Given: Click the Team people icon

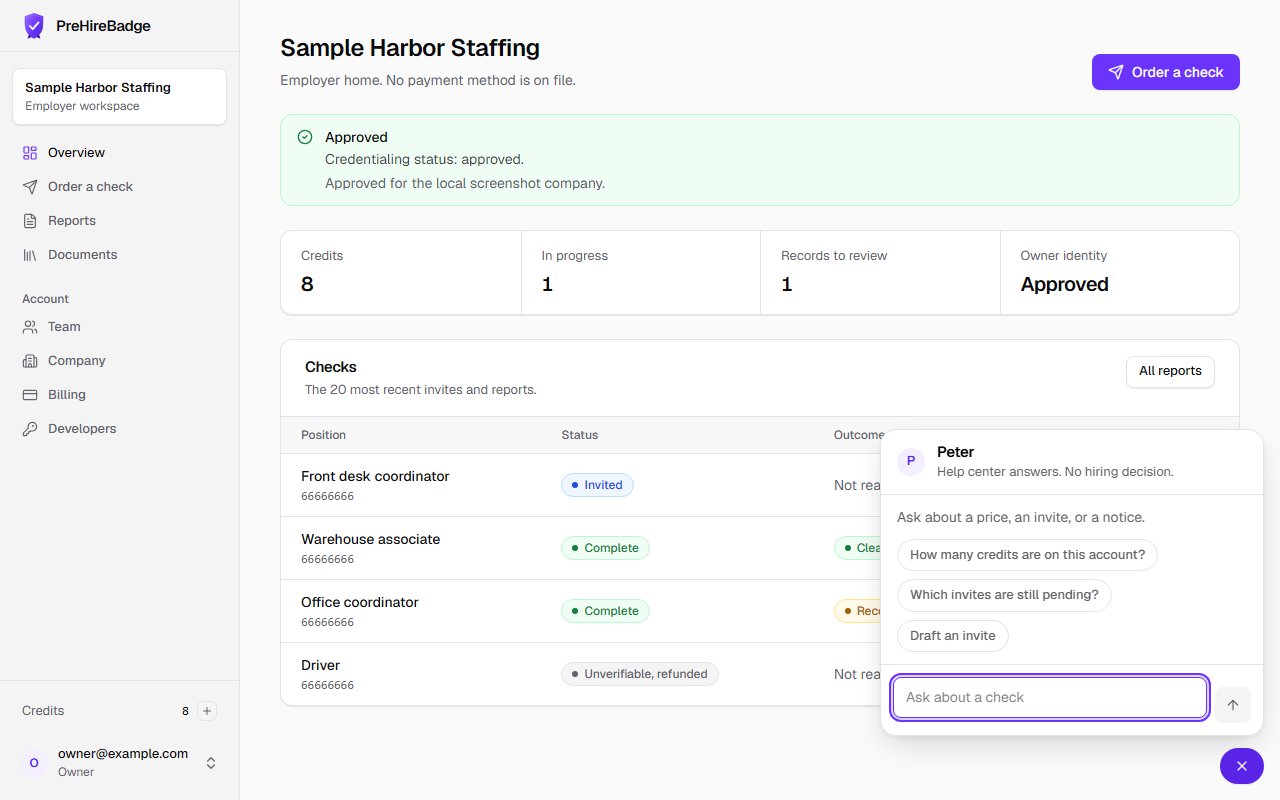Looking at the screenshot, I should point(30,327).
